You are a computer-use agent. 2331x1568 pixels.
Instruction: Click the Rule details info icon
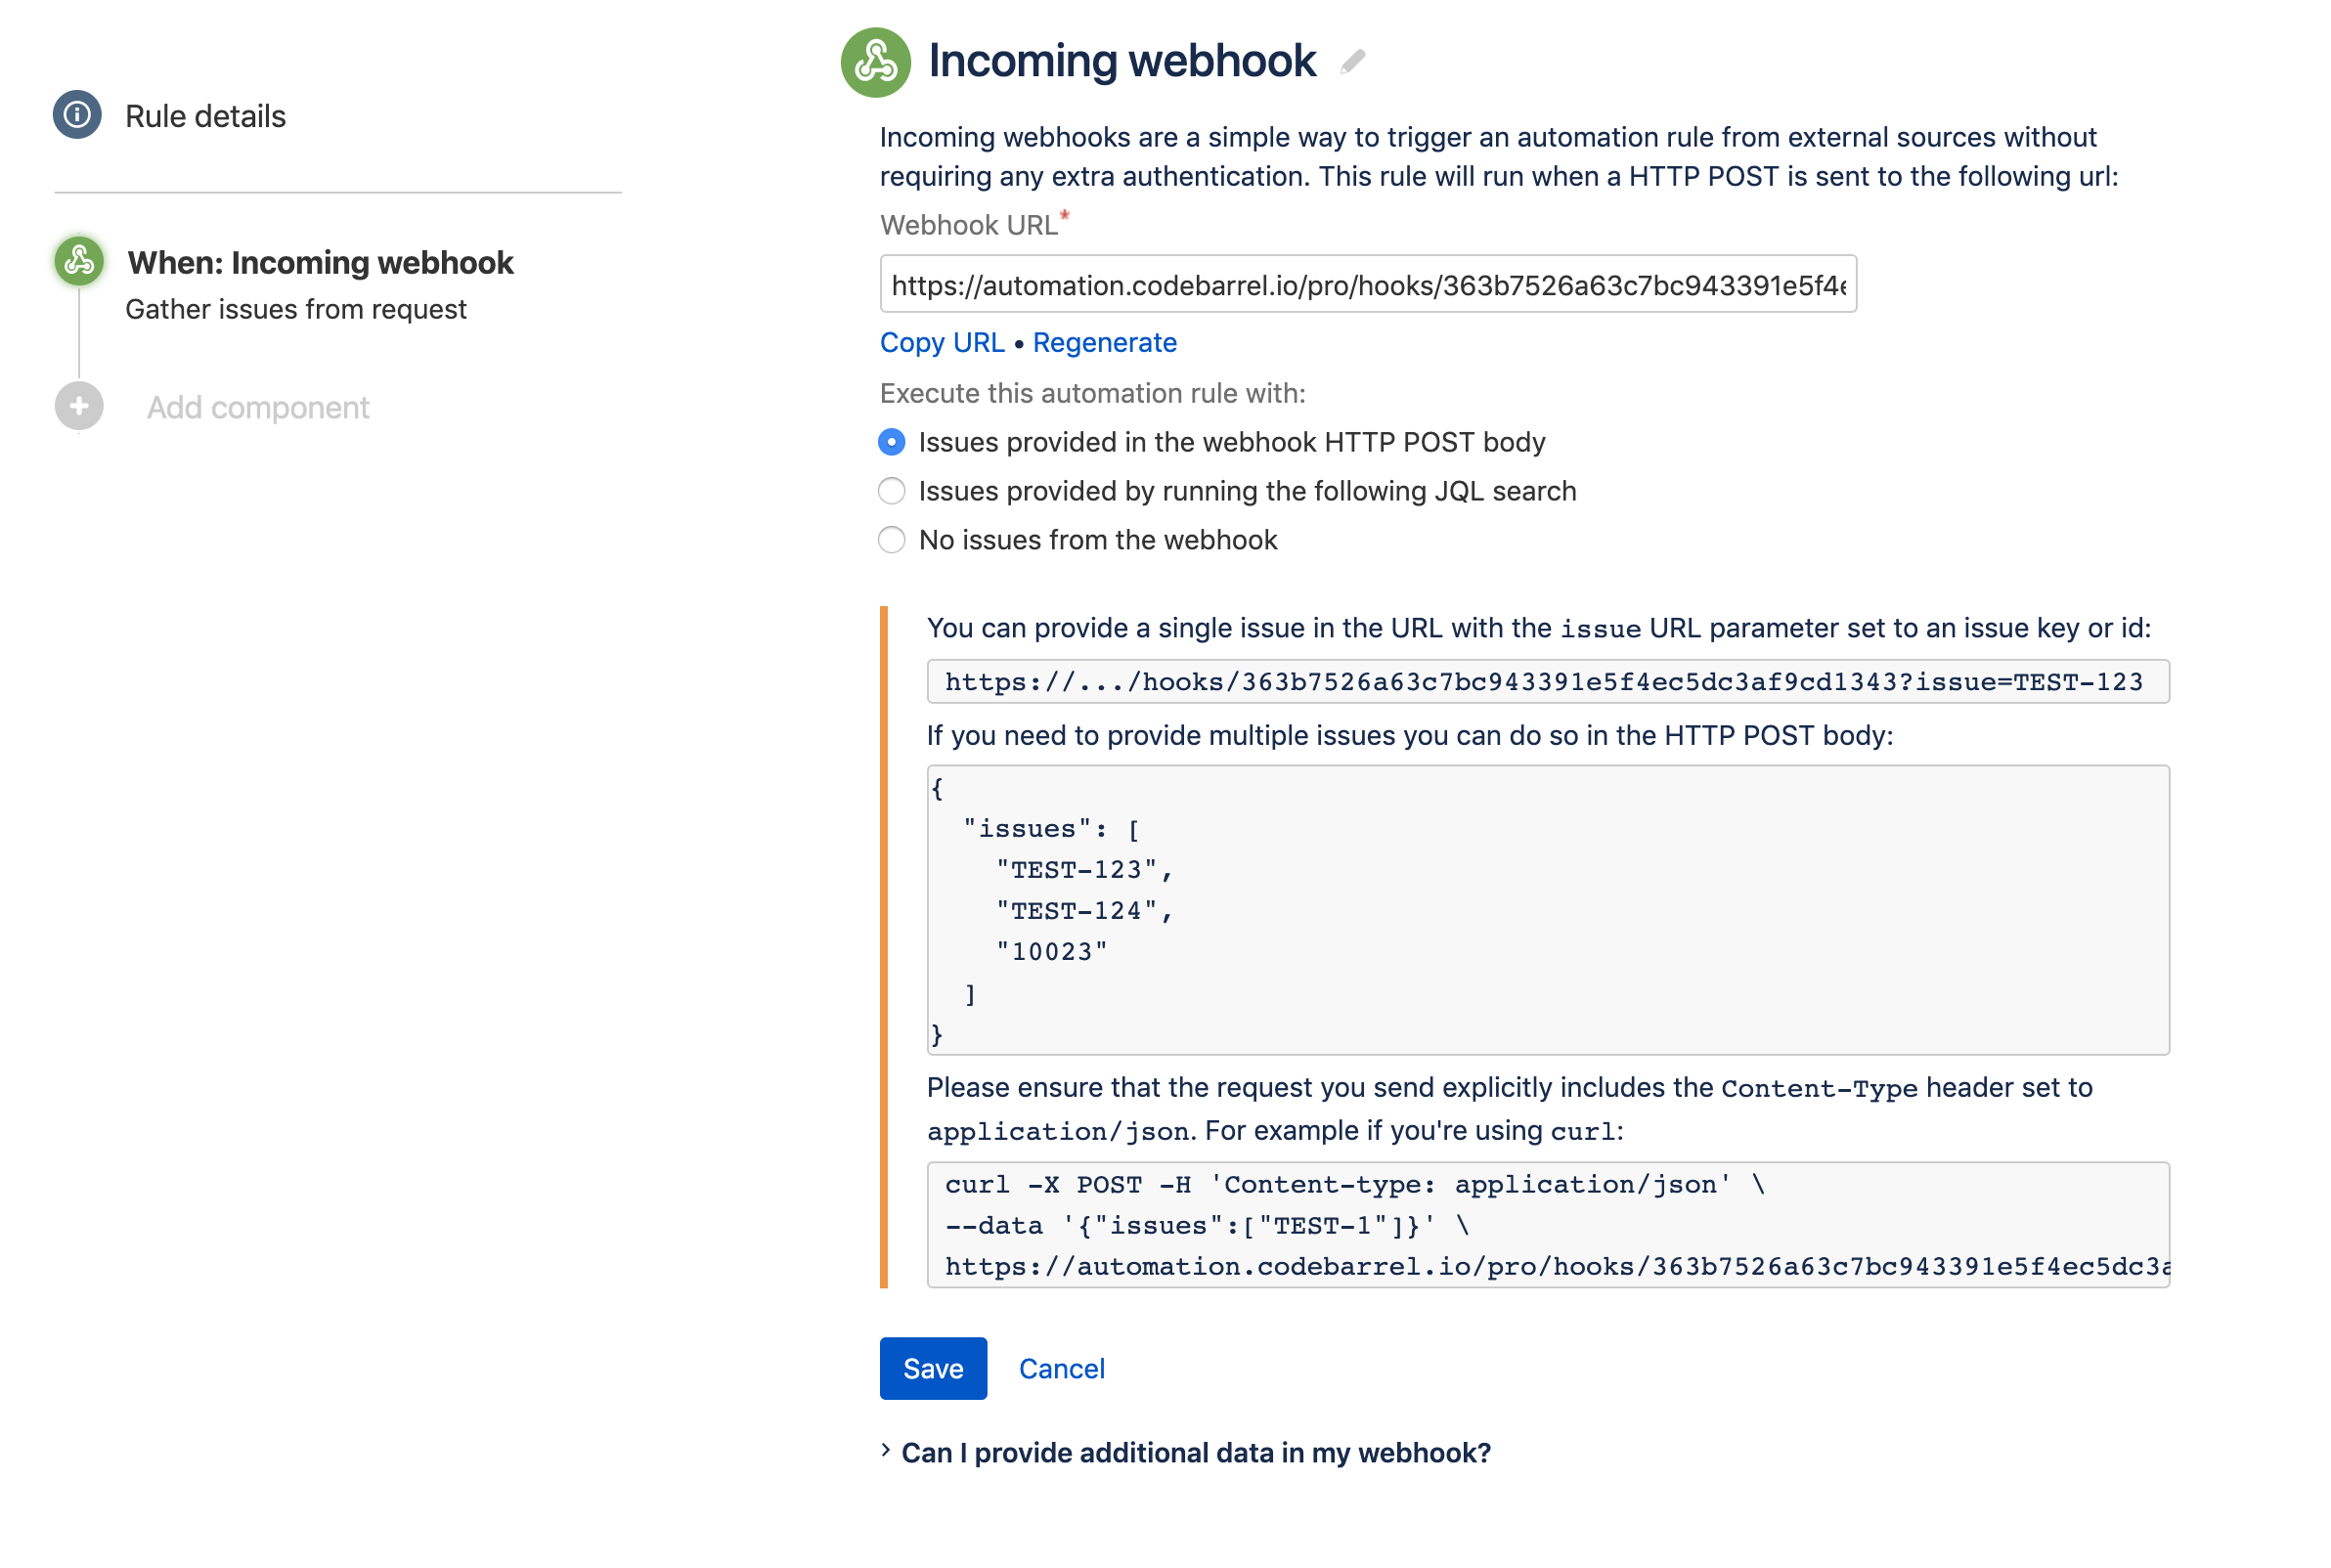pyautogui.click(x=77, y=115)
